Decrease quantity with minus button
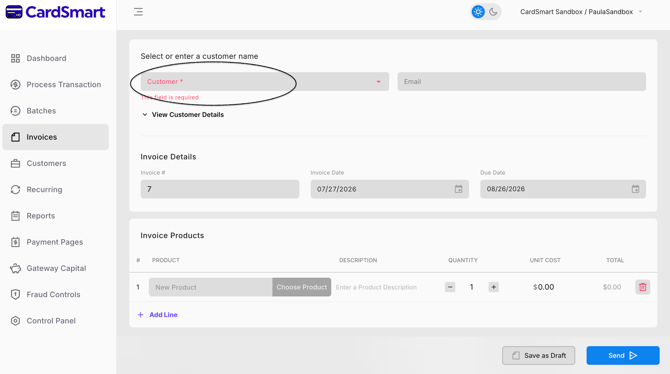Image resolution: width=670 pixels, height=374 pixels. pyautogui.click(x=450, y=287)
